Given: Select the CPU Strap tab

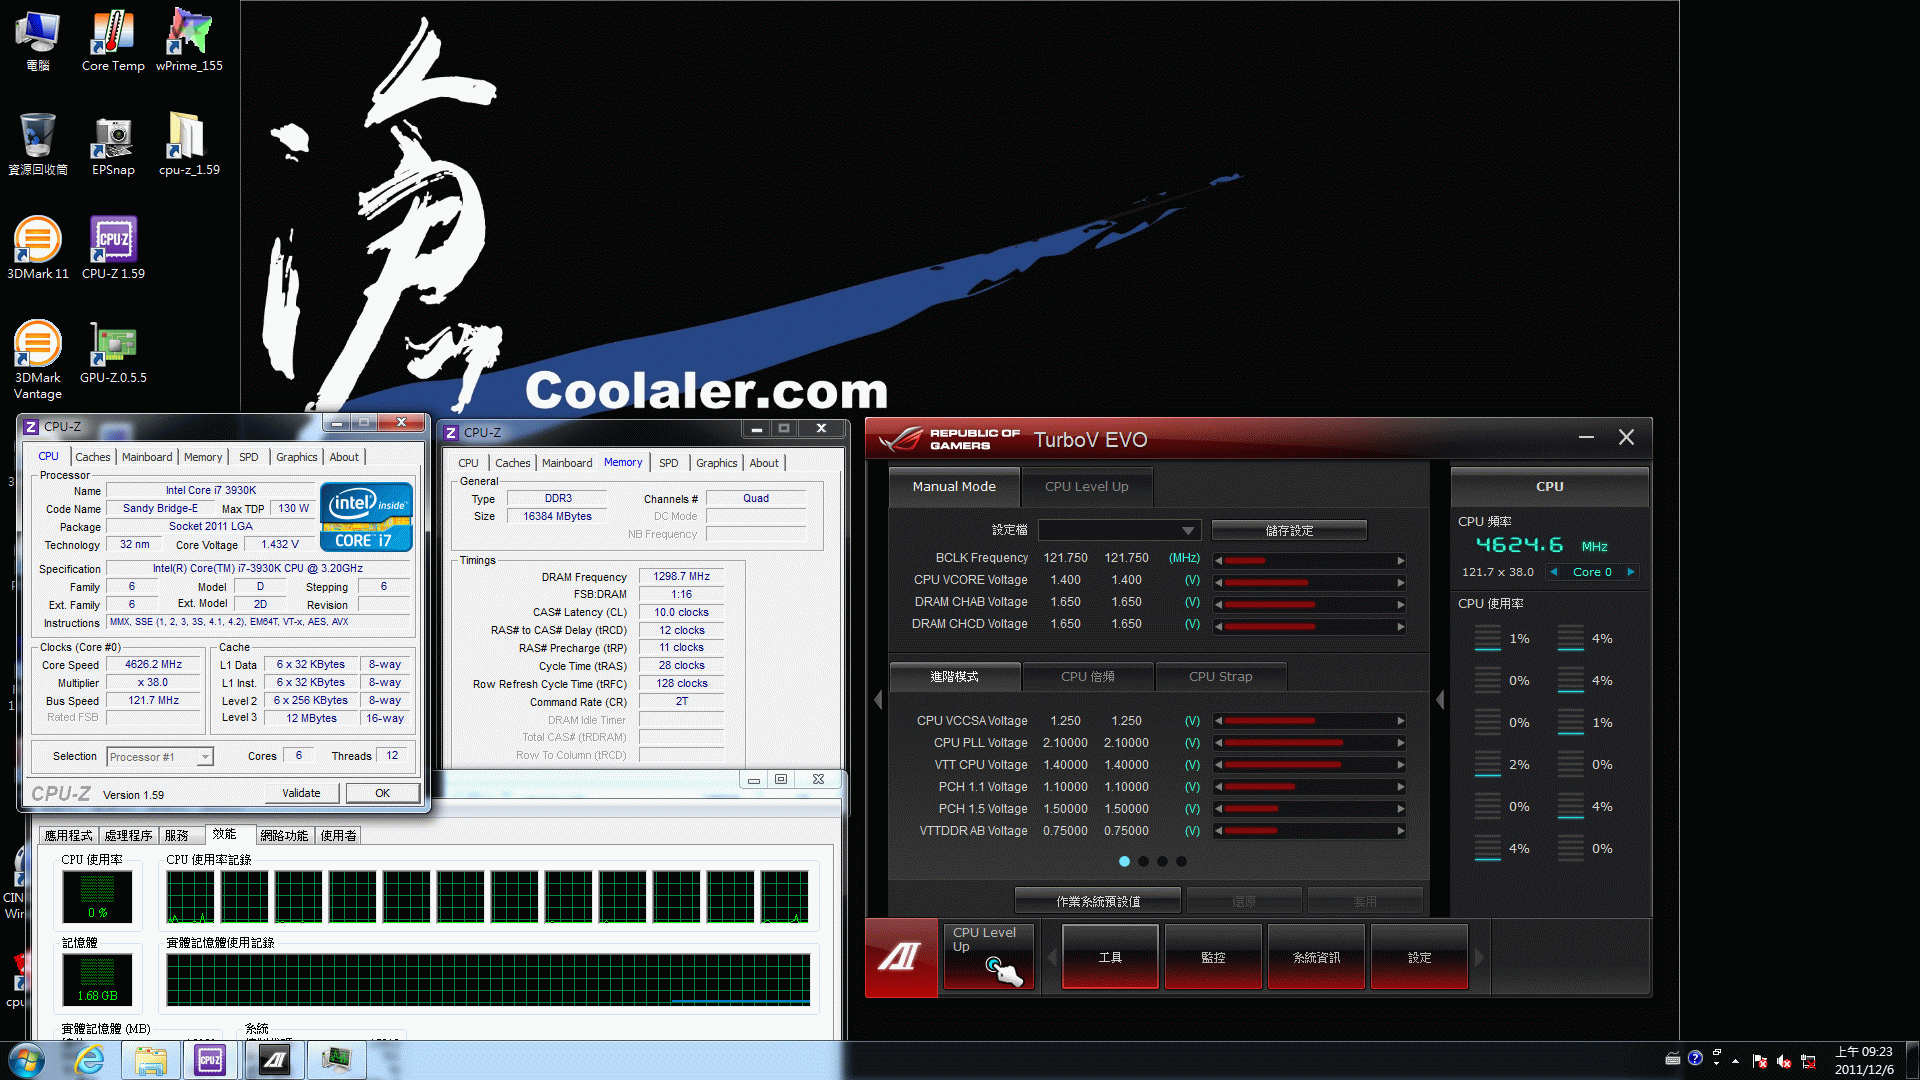Looking at the screenshot, I should (x=1220, y=677).
